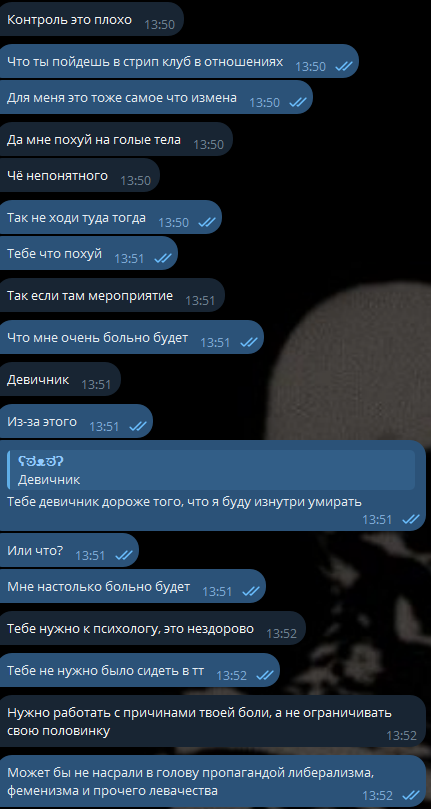Click read ticks on "Тебе не нужно было сидеть в тт"
The width and height of the screenshot is (431, 809).
[265, 675]
